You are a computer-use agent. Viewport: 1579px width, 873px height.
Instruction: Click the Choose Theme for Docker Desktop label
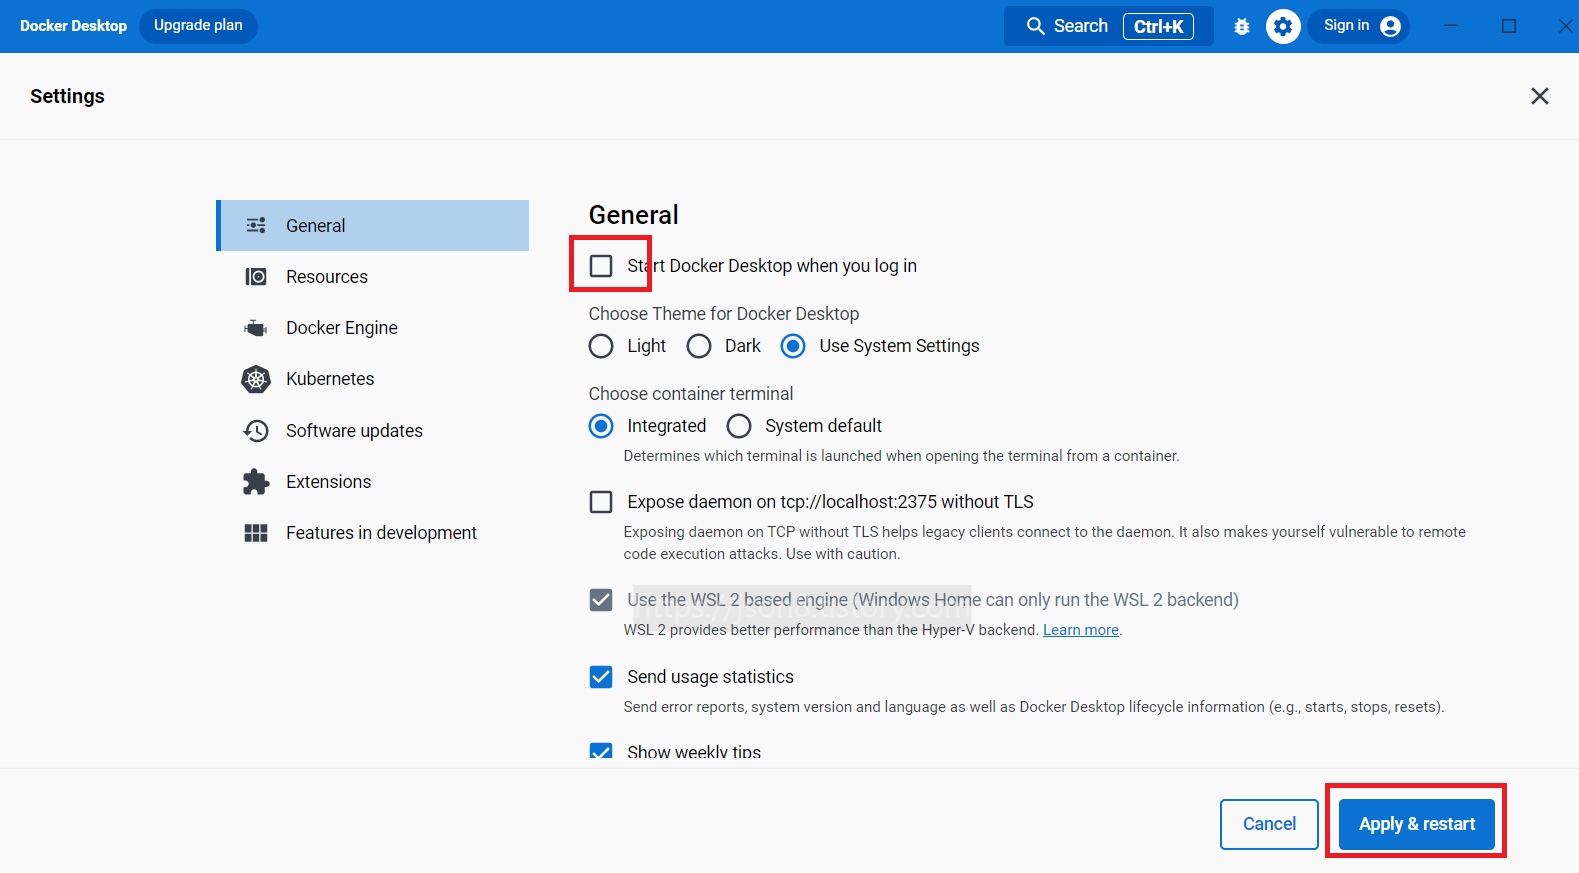coord(724,314)
